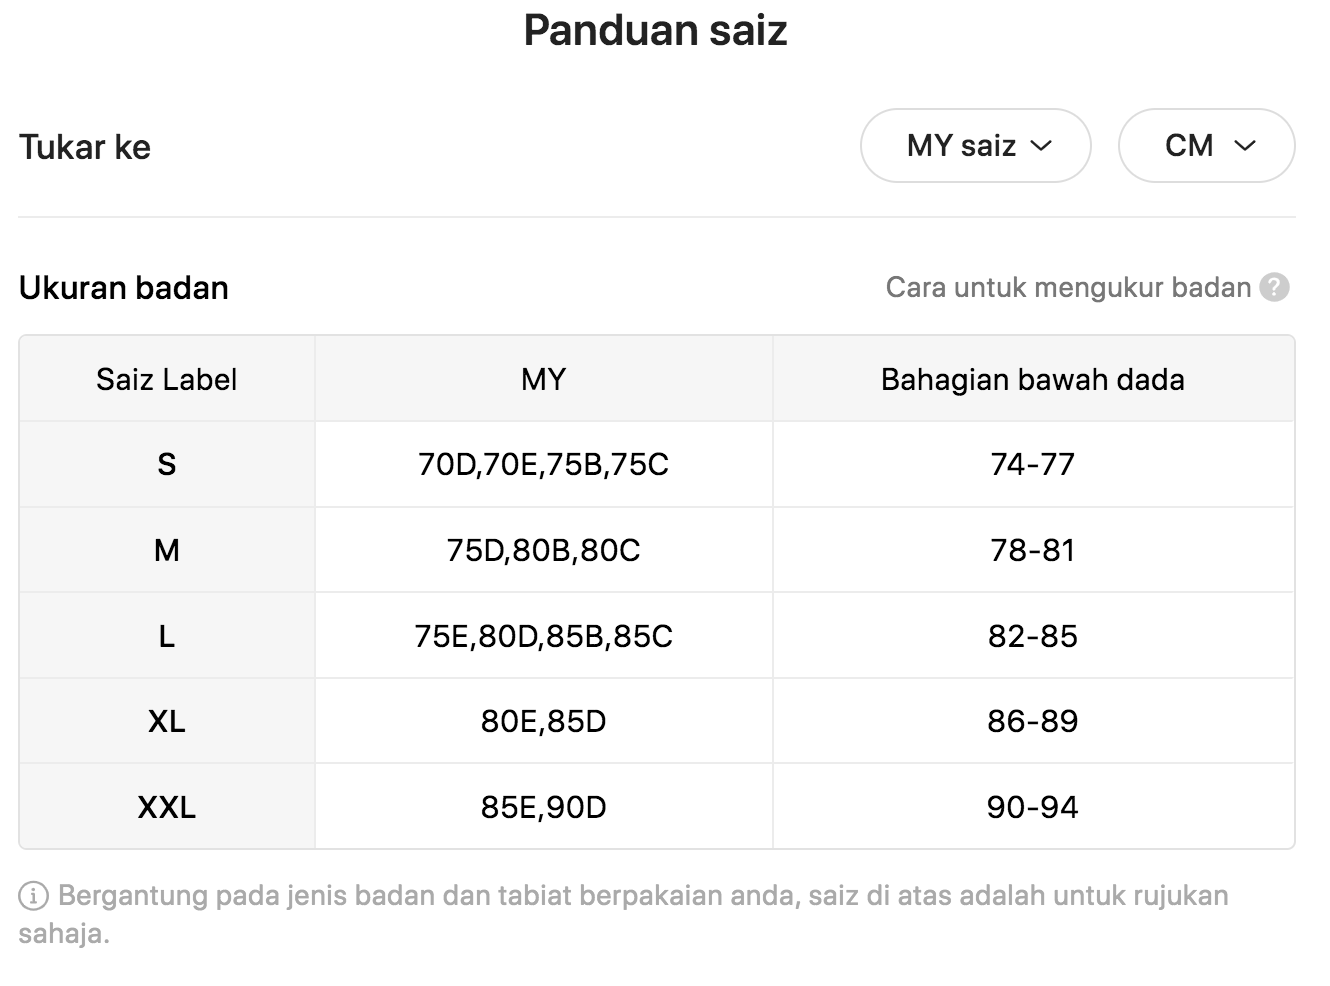This screenshot has width=1330, height=986.
Task: Click the M size row label
Action: click(167, 550)
